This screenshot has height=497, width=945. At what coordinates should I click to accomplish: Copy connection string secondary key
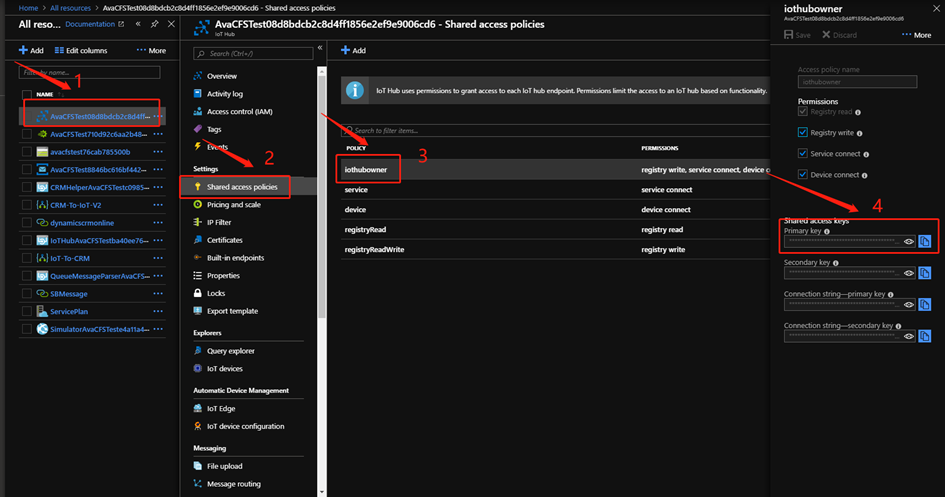925,336
